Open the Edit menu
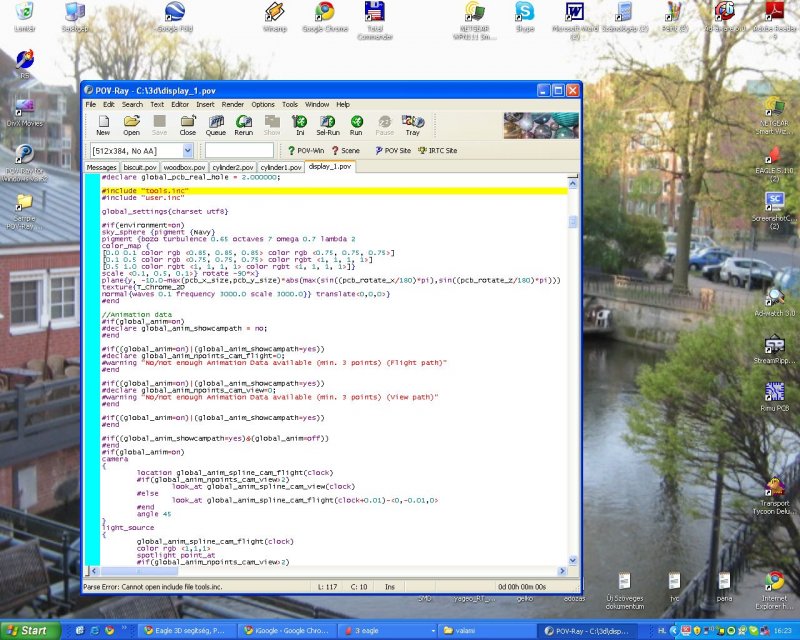The height and width of the screenshot is (640, 800). [x=109, y=104]
